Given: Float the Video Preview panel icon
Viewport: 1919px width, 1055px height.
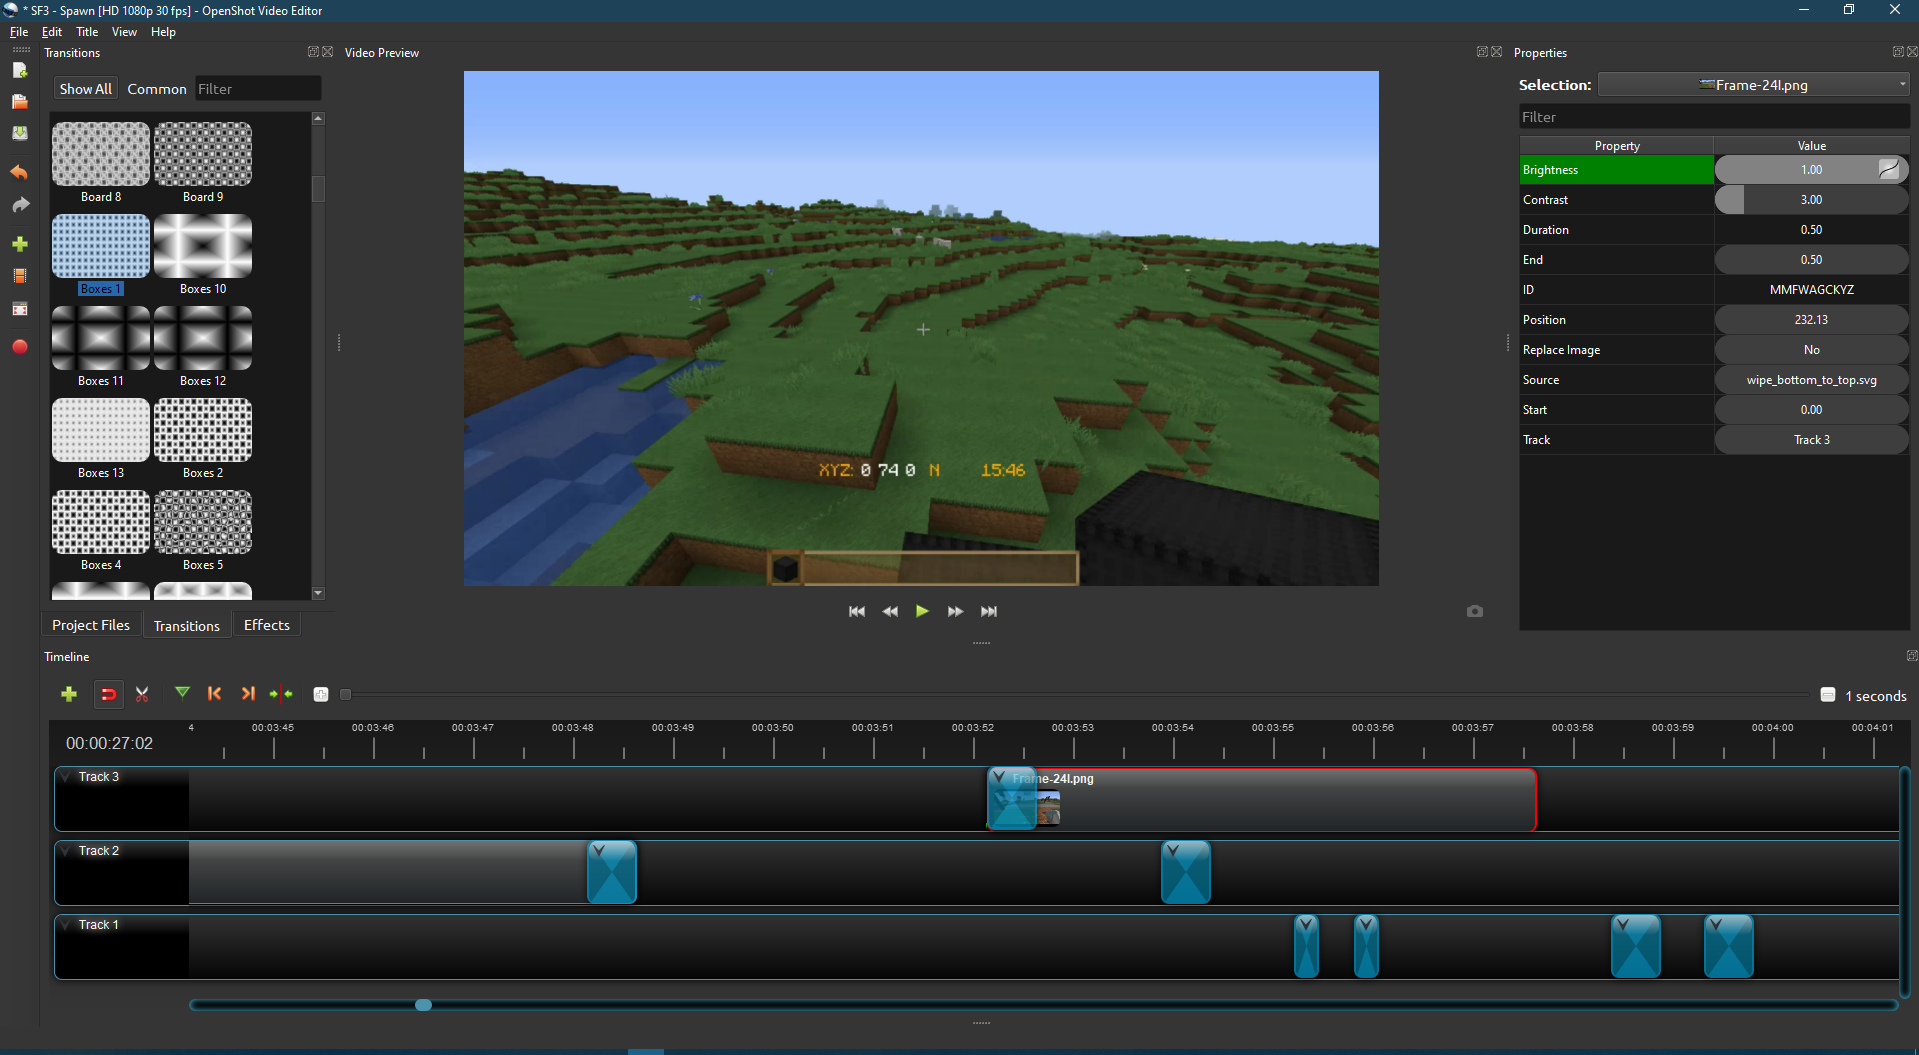Looking at the screenshot, I should coord(1482,52).
